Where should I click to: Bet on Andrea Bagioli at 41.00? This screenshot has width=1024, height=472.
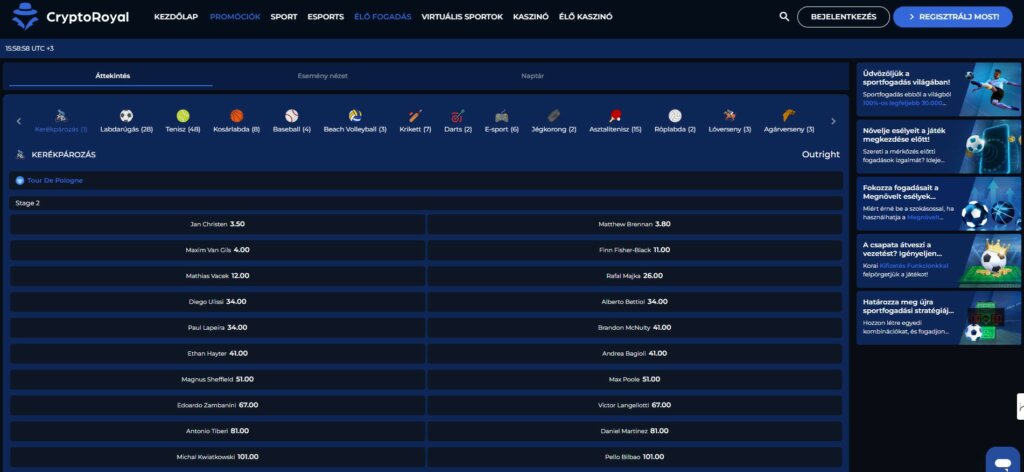635,353
